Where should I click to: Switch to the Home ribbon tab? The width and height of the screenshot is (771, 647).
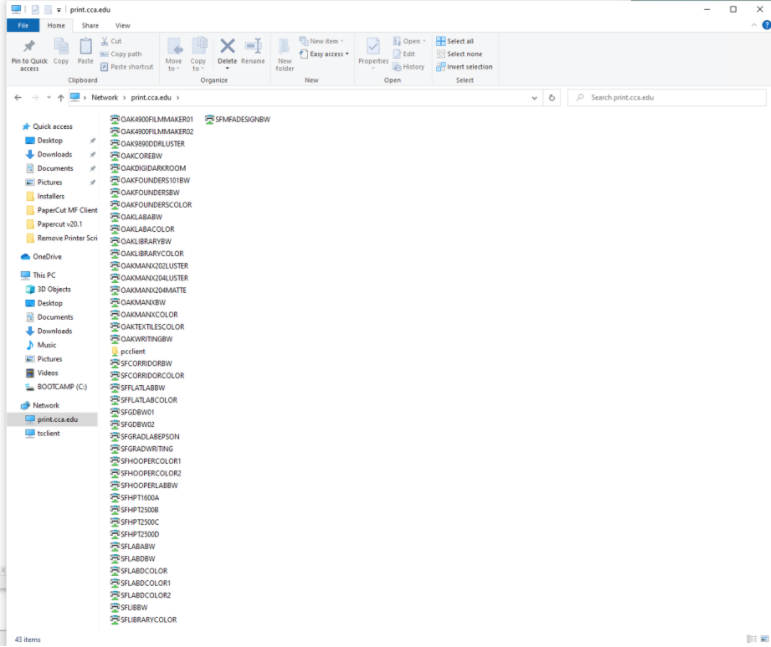[x=56, y=26]
